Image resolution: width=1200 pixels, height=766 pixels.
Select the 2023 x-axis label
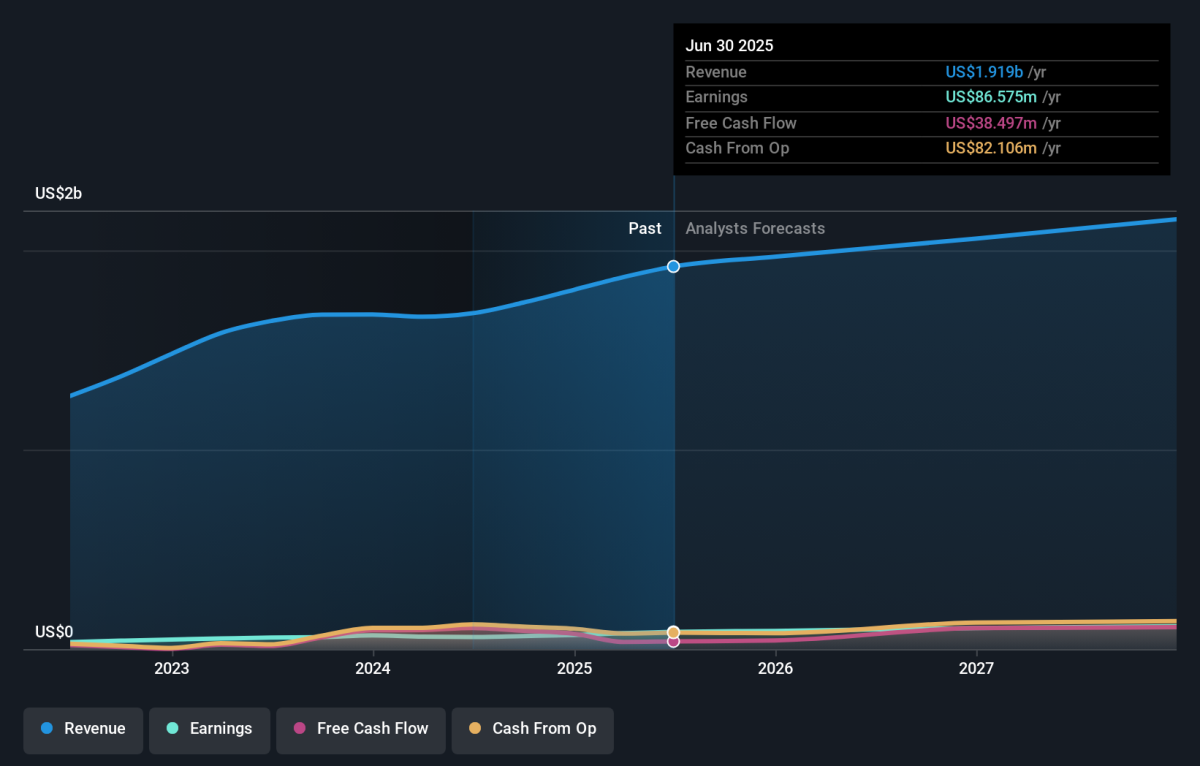[172, 668]
